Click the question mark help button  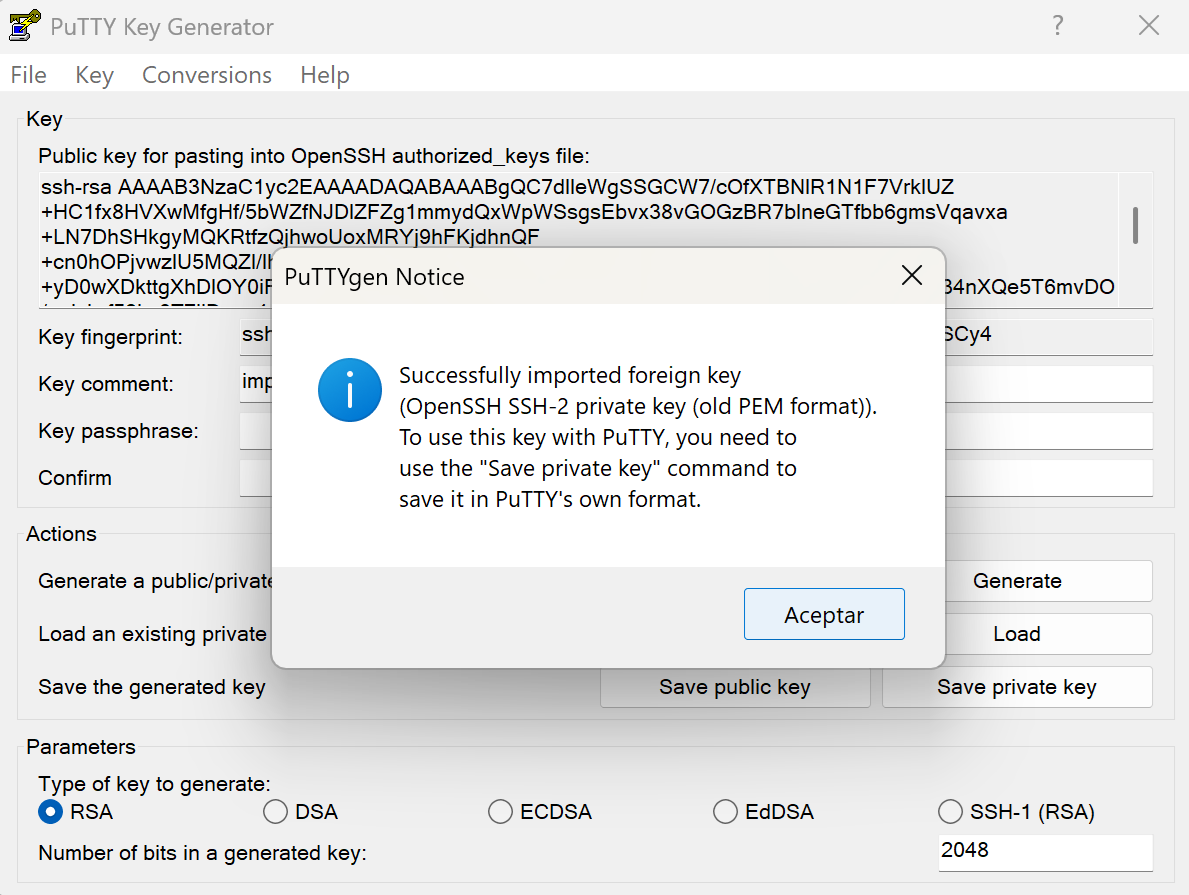tap(1058, 26)
